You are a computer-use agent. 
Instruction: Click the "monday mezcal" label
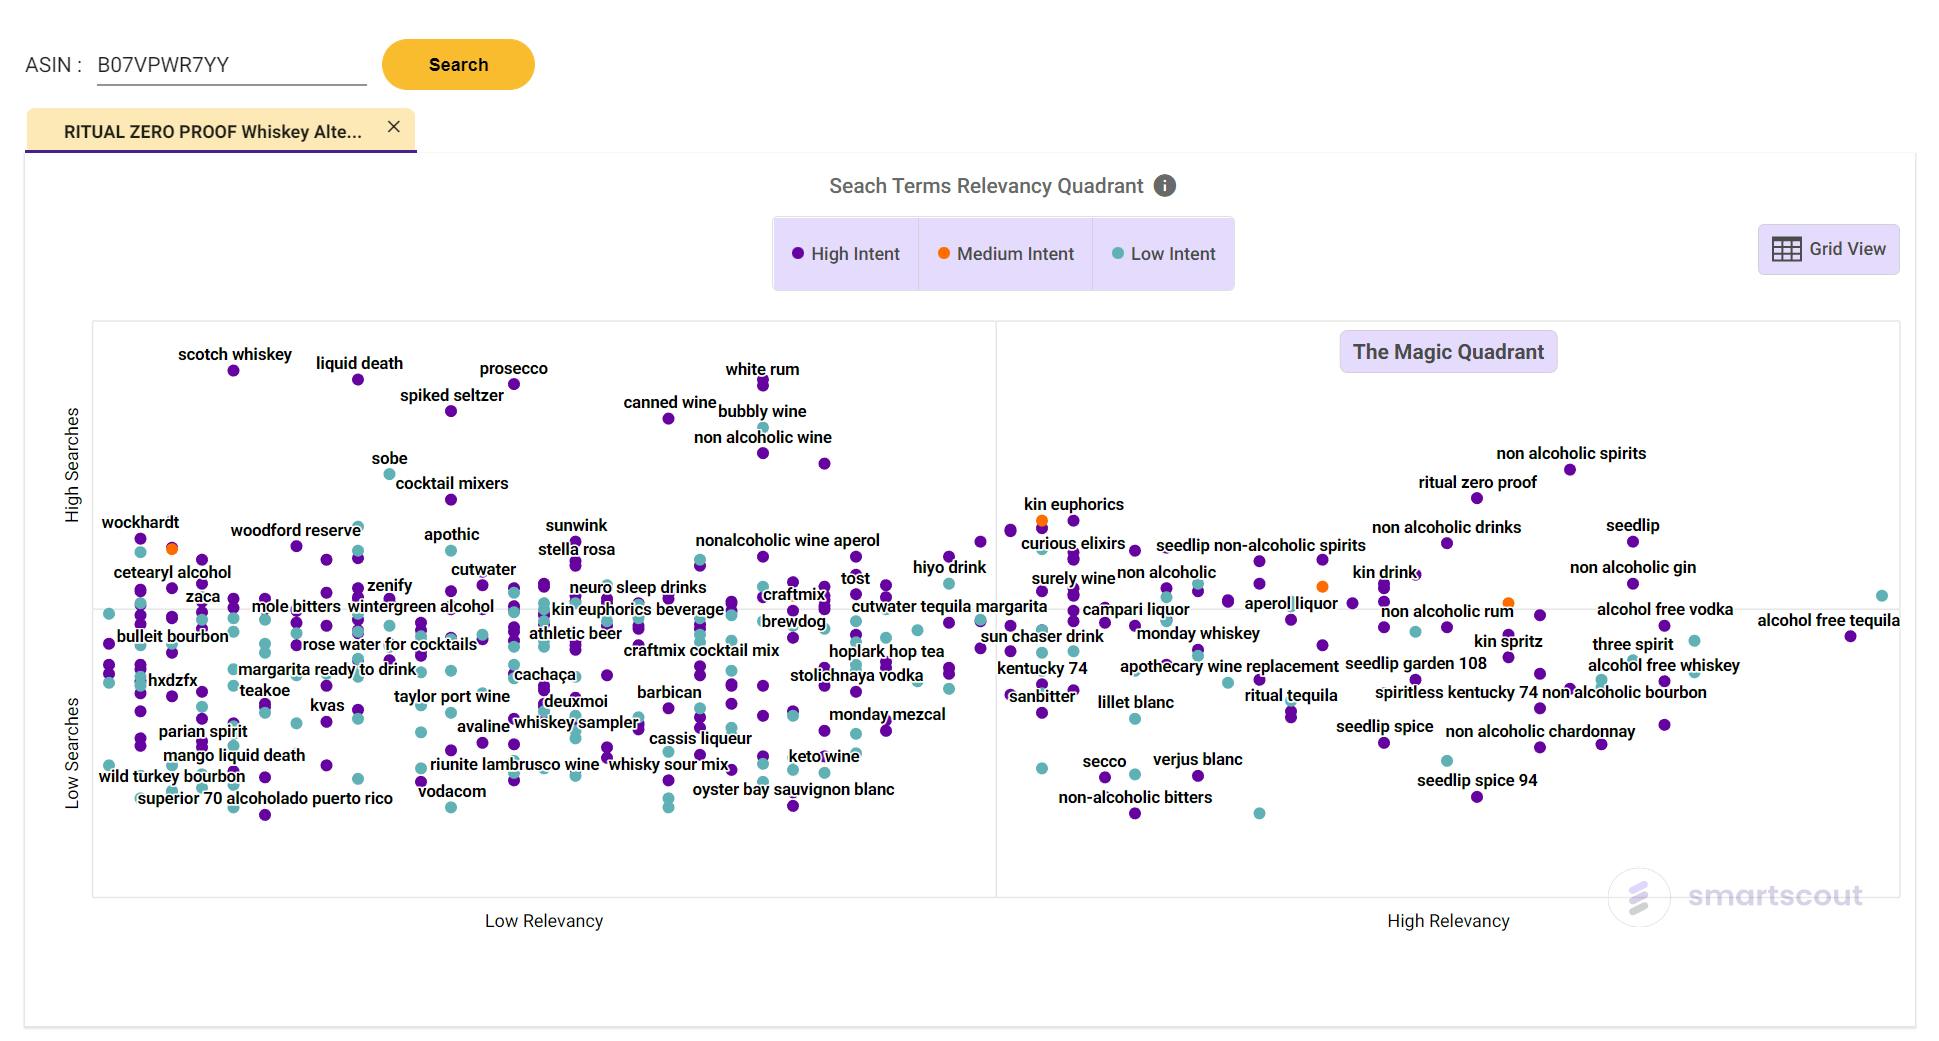[887, 714]
